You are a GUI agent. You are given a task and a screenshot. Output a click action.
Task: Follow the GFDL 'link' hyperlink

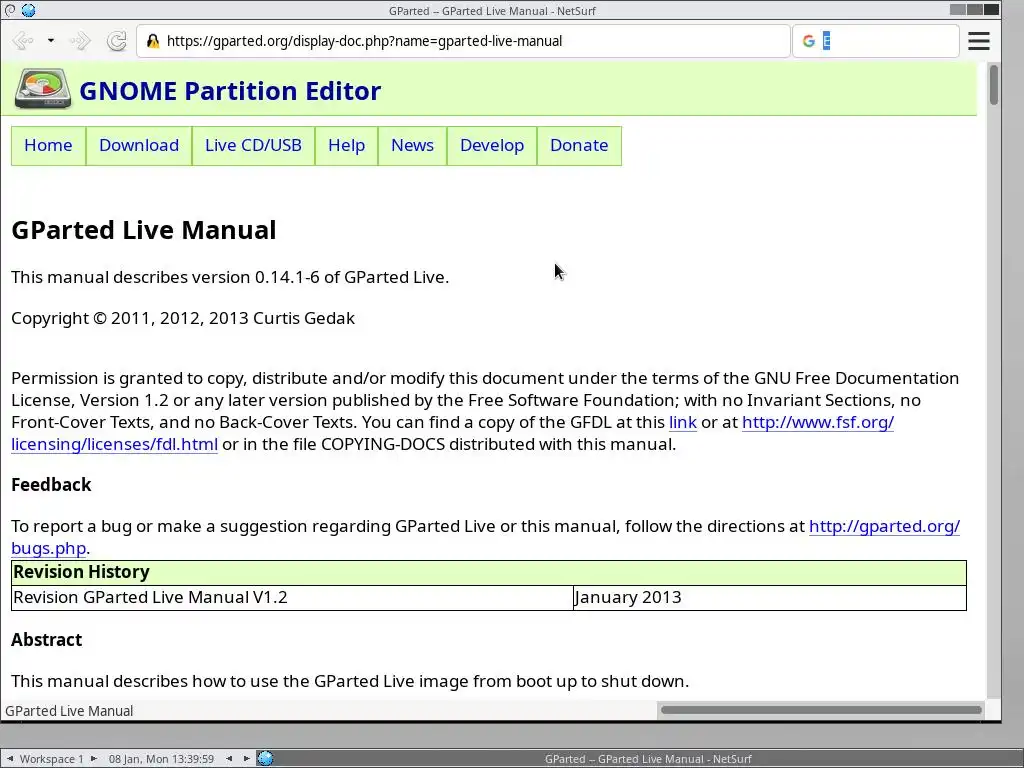[682, 423]
